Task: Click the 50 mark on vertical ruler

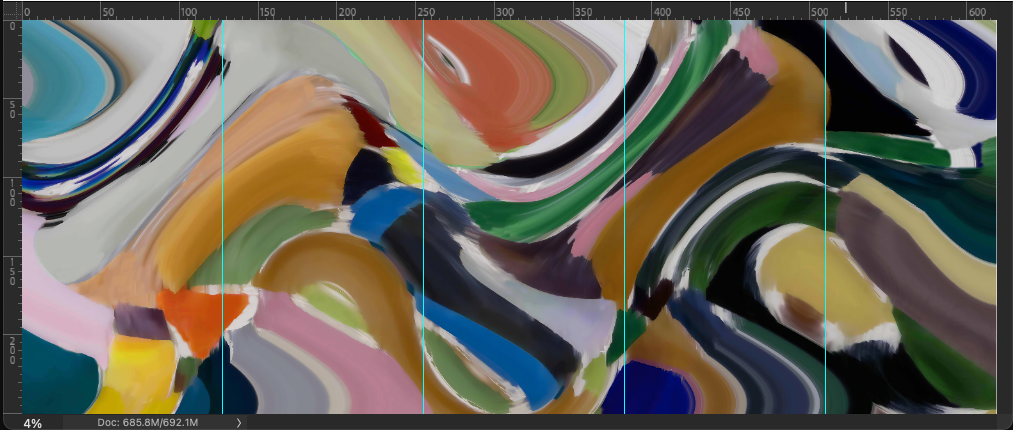Action: [11, 108]
